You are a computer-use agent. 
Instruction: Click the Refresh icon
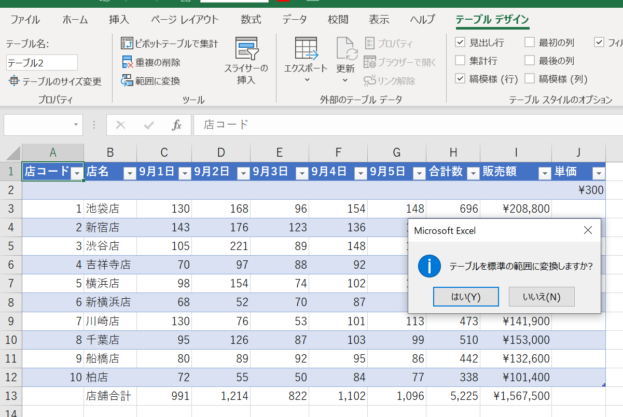click(345, 48)
